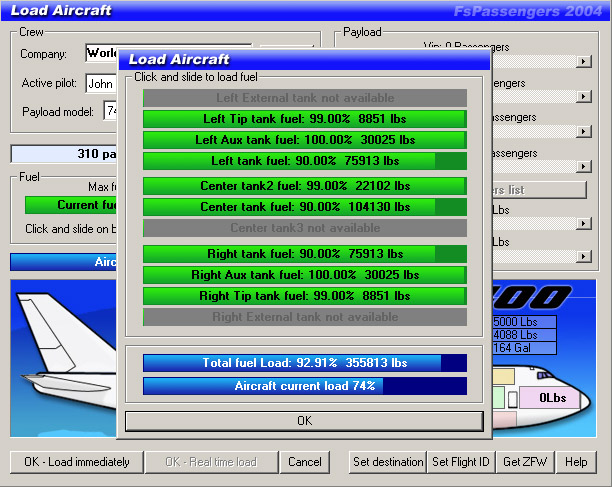
Task: Click the 0Lbs nose compartment on aircraft diagram
Action: (x=552, y=398)
